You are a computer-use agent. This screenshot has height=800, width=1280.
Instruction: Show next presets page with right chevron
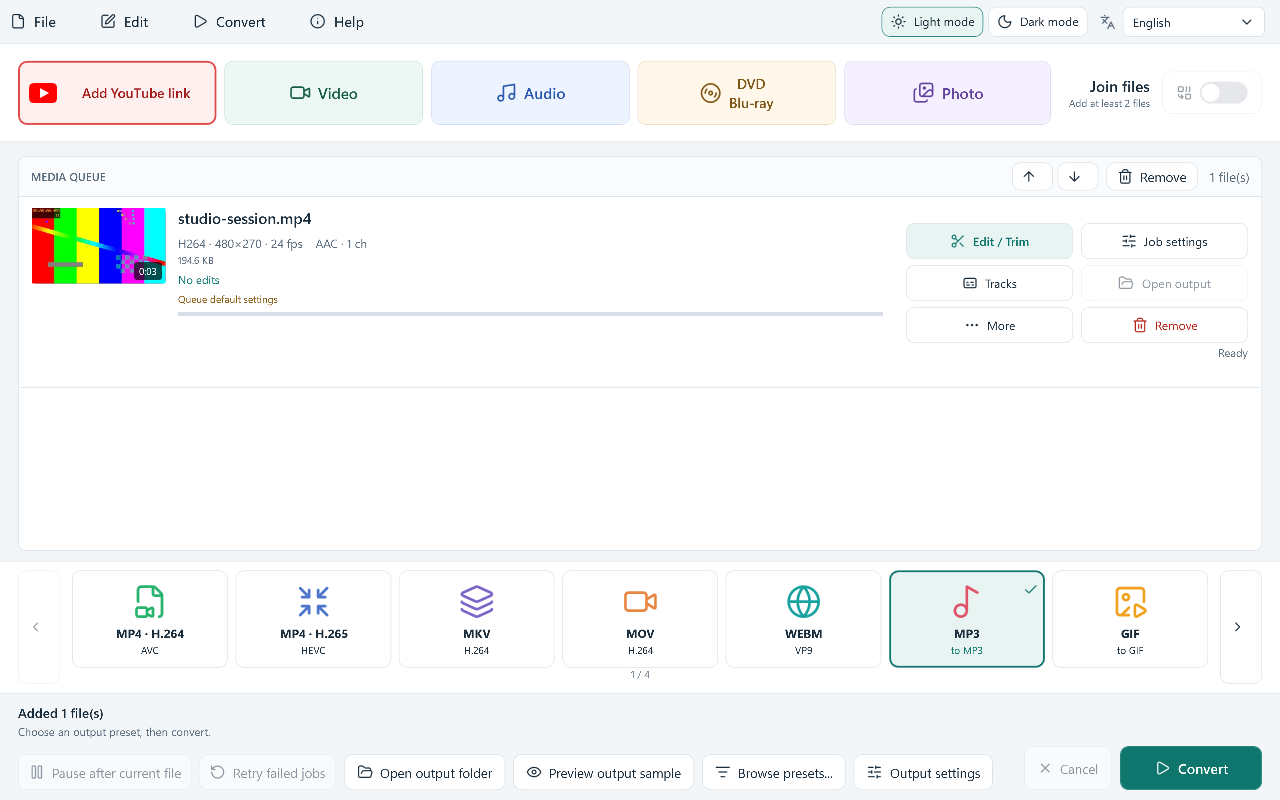pos(1238,627)
